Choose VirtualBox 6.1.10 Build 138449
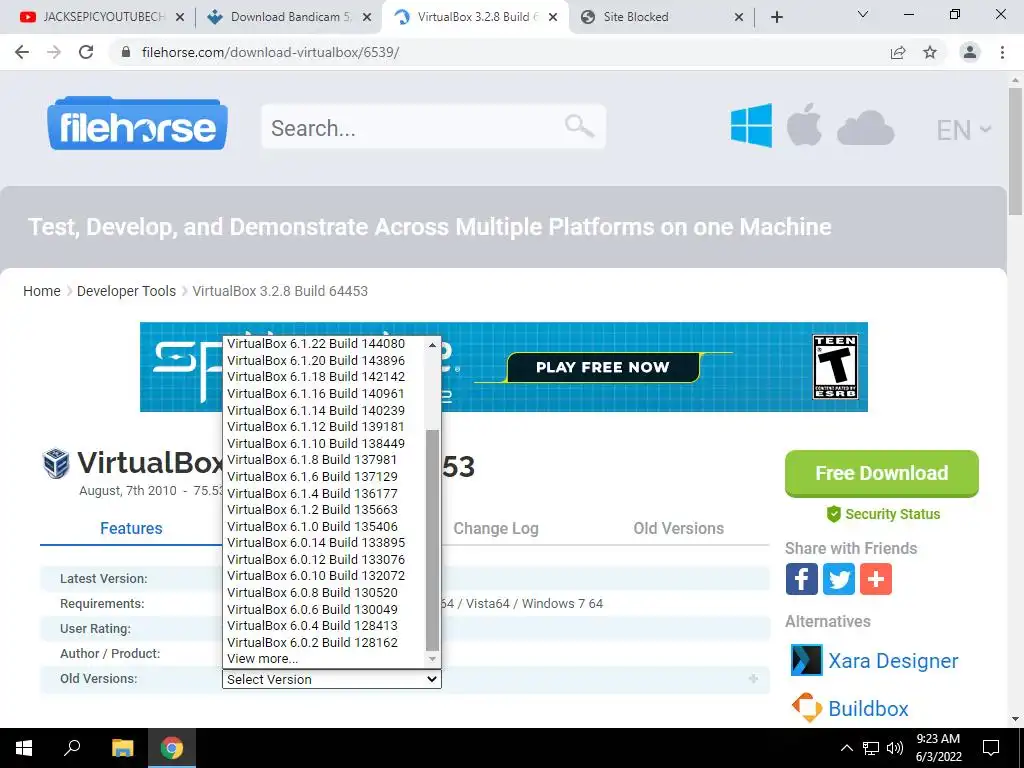1024x768 pixels. tap(316, 443)
